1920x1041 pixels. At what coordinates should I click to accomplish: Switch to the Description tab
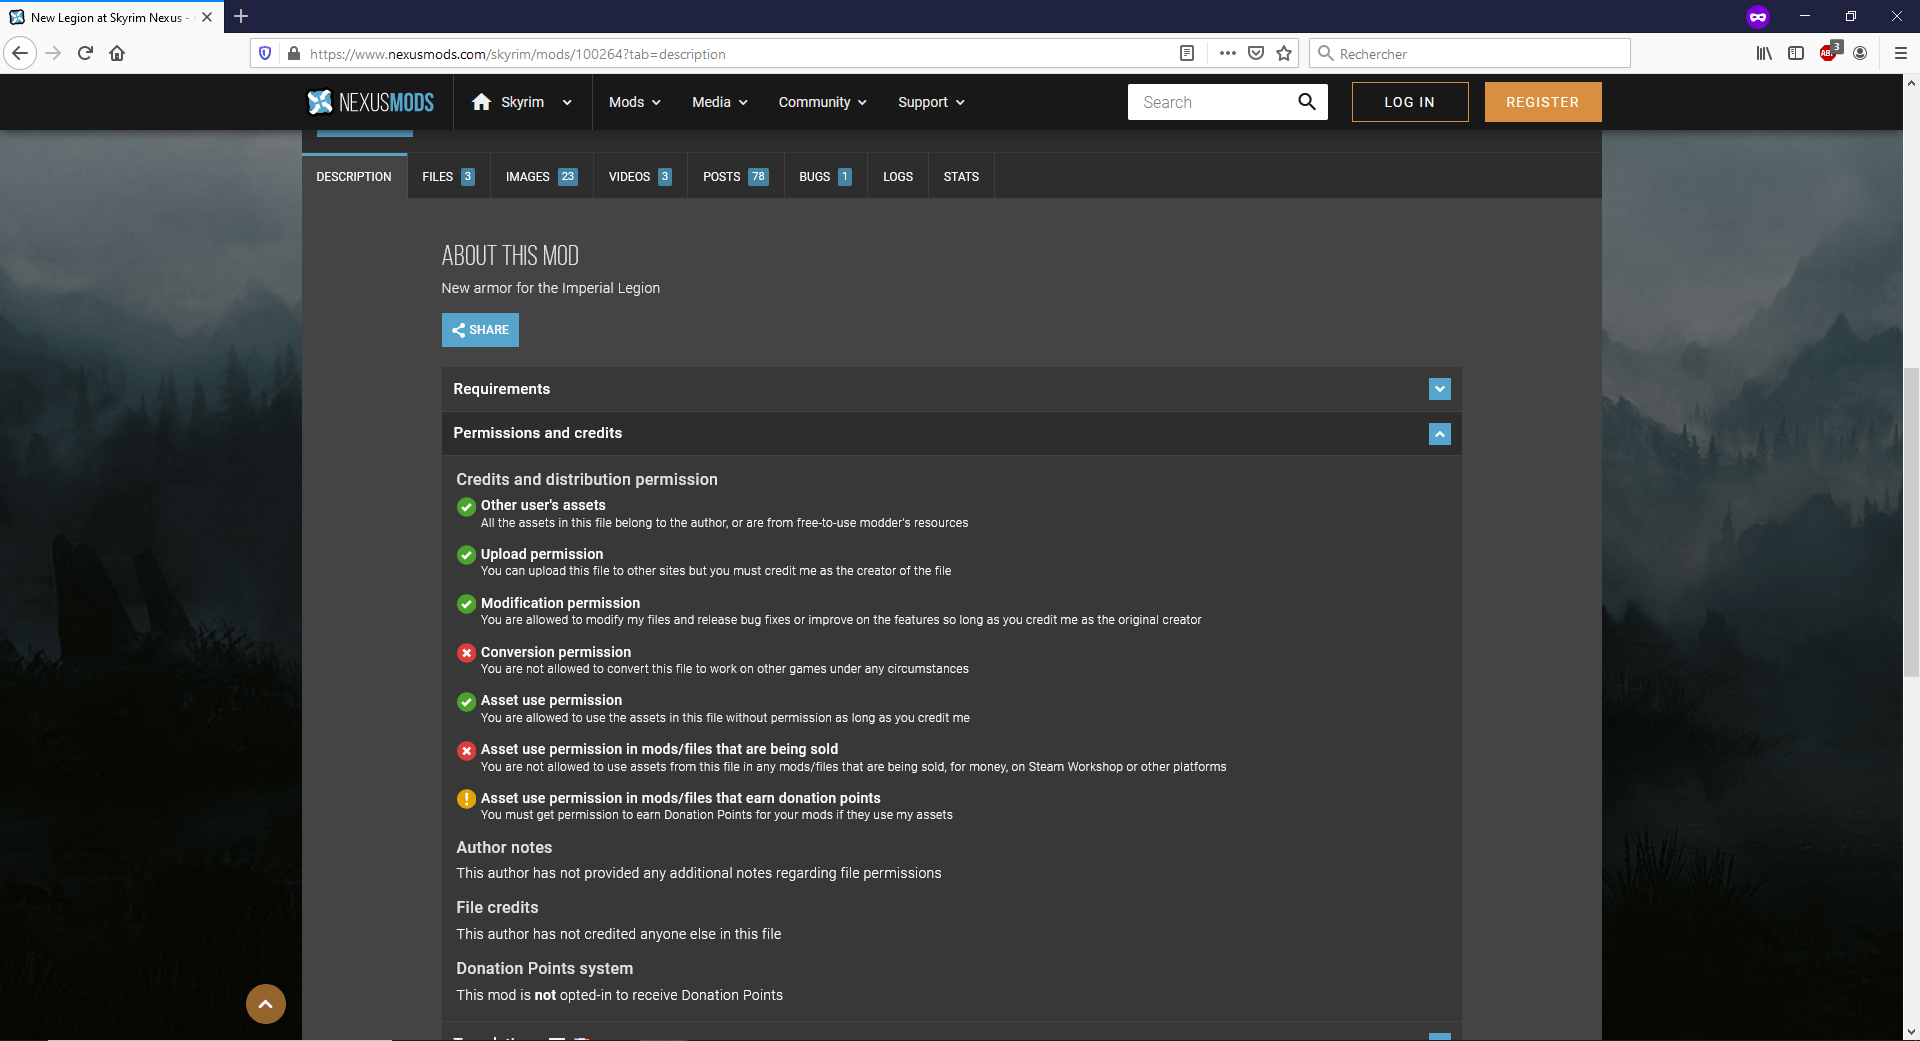(x=354, y=177)
